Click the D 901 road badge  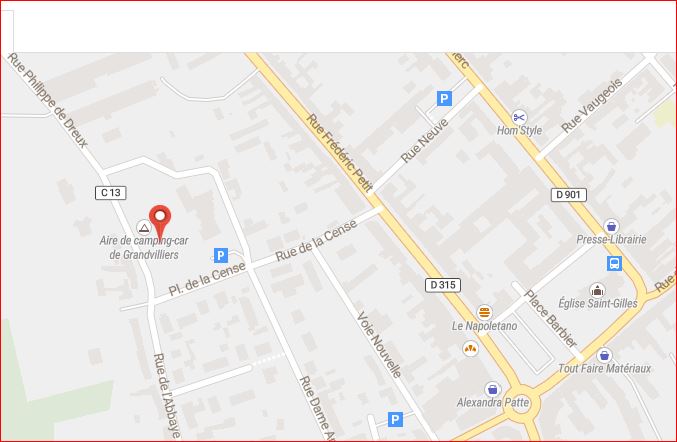[x=569, y=195]
